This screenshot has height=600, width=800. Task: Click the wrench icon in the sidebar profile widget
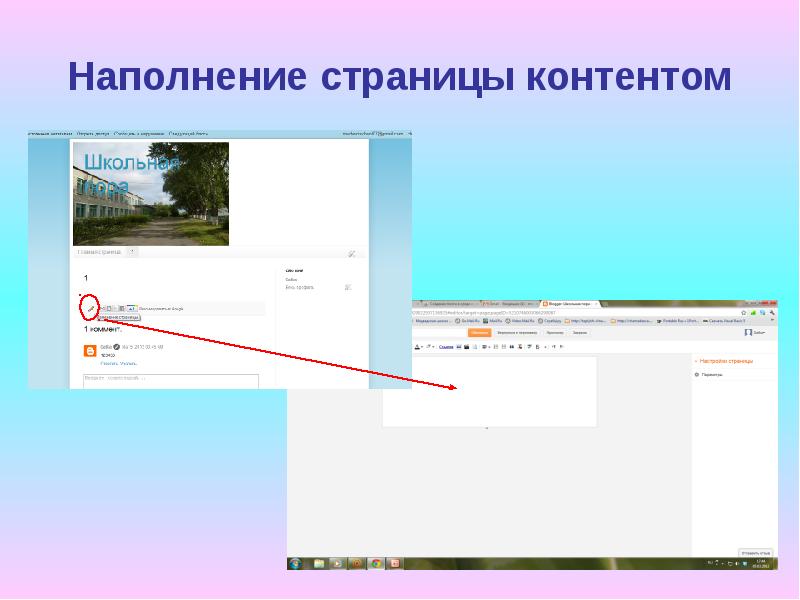[348, 287]
